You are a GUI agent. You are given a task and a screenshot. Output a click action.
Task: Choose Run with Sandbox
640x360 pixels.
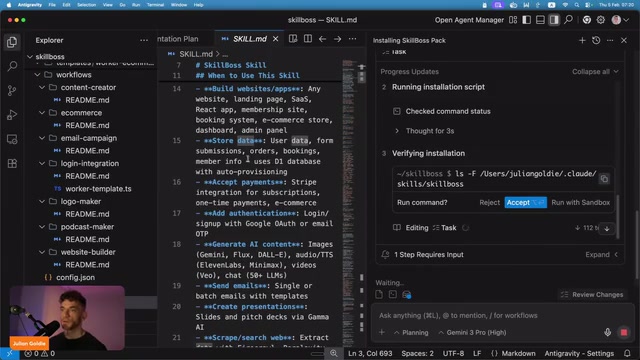tap(580, 202)
